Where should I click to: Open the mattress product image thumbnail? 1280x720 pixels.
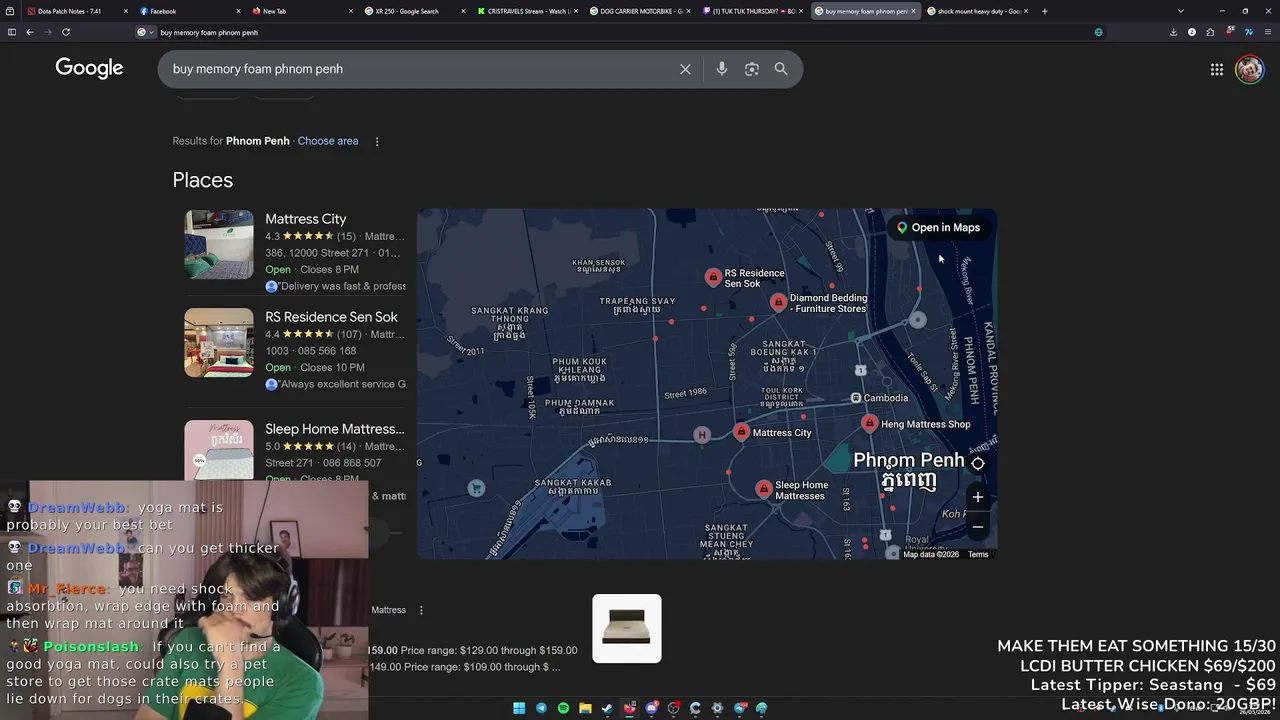tap(627, 629)
